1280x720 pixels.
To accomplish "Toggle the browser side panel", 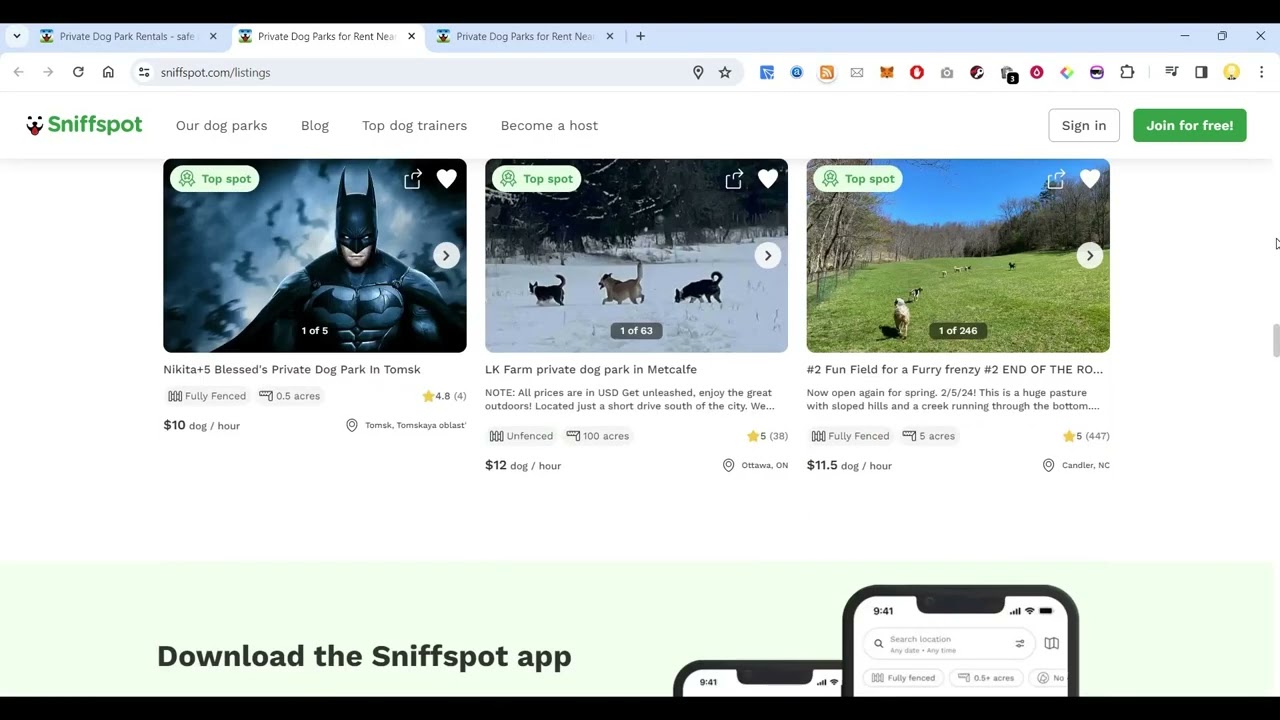I will coord(1201,72).
